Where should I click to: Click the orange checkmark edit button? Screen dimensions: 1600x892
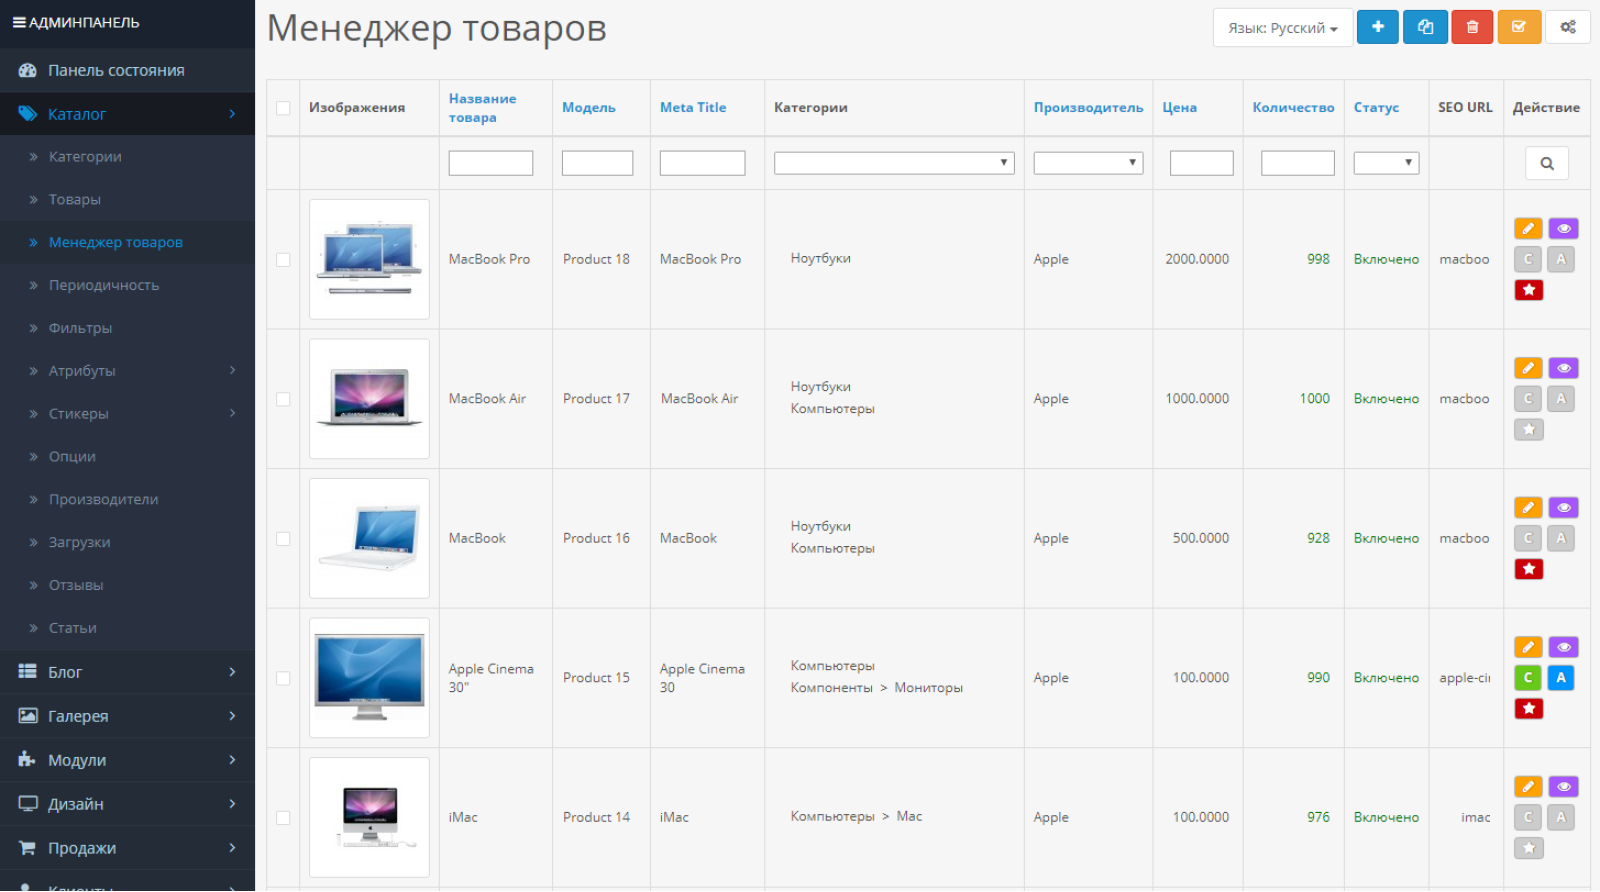(x=1519, y=27)
